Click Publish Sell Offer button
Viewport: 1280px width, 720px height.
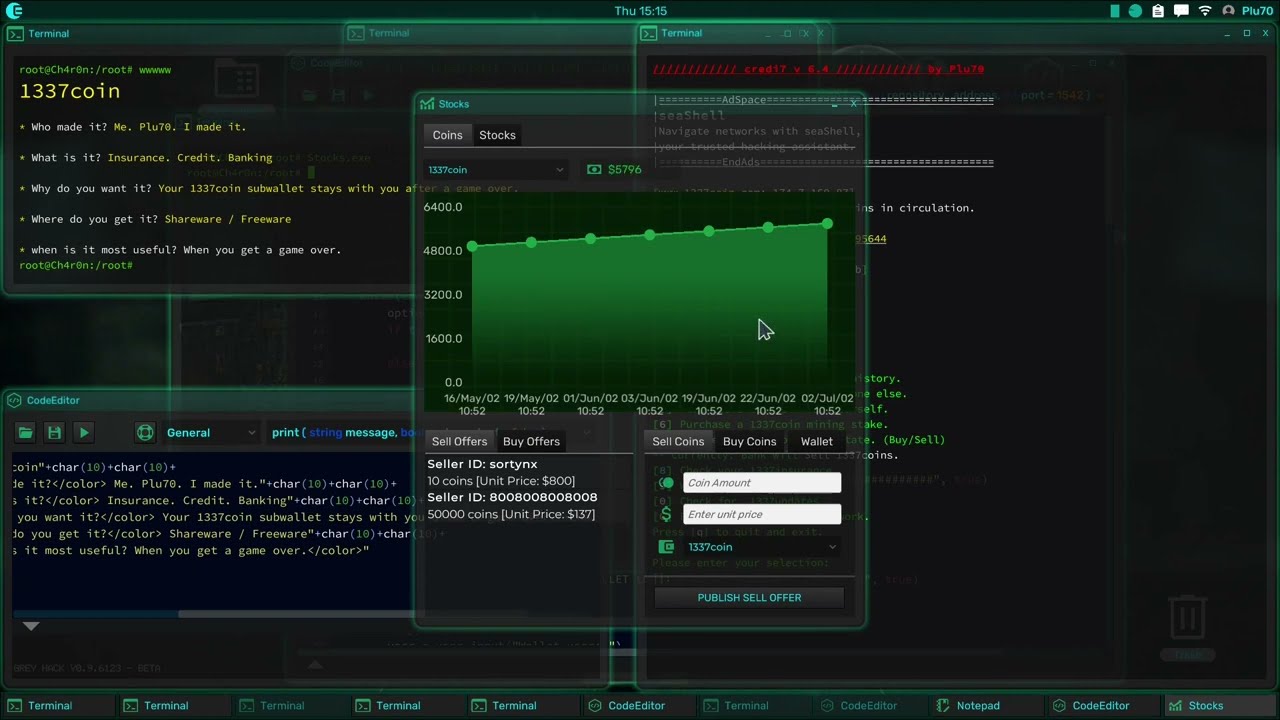749,597
